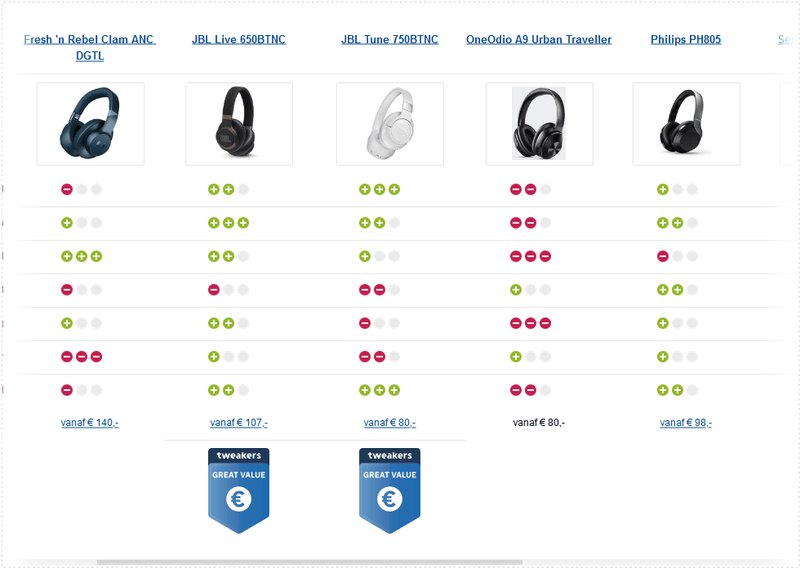Click the JBL Live 650BTNC headphone image
Viewport: 800px width, 568px height.
point(239,124)
